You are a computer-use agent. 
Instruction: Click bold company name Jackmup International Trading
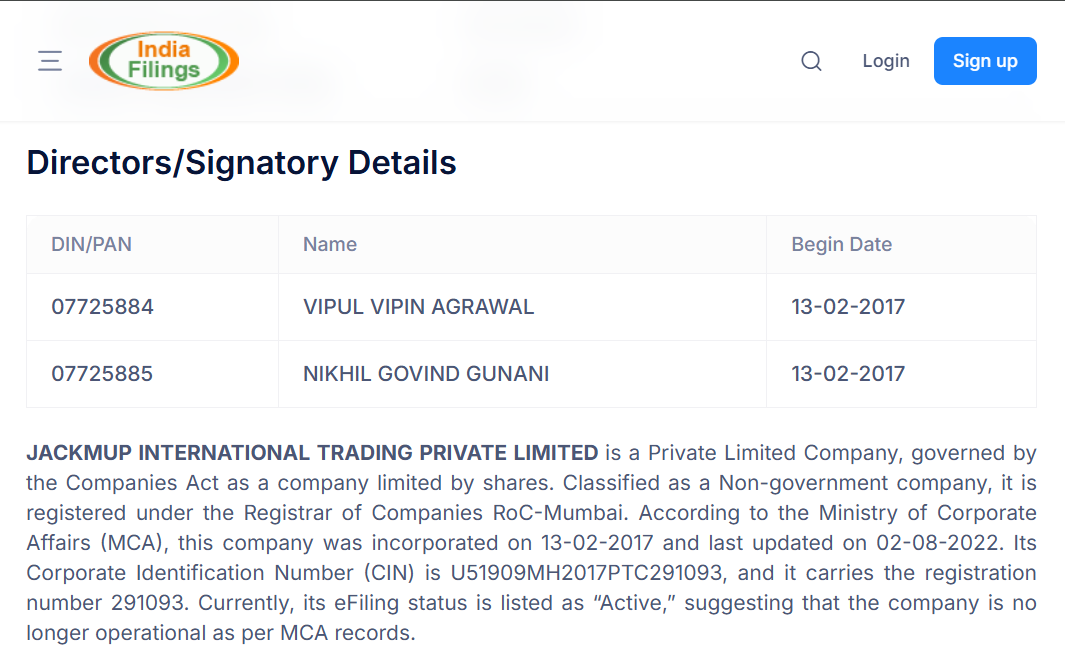[x=312, y=453]
